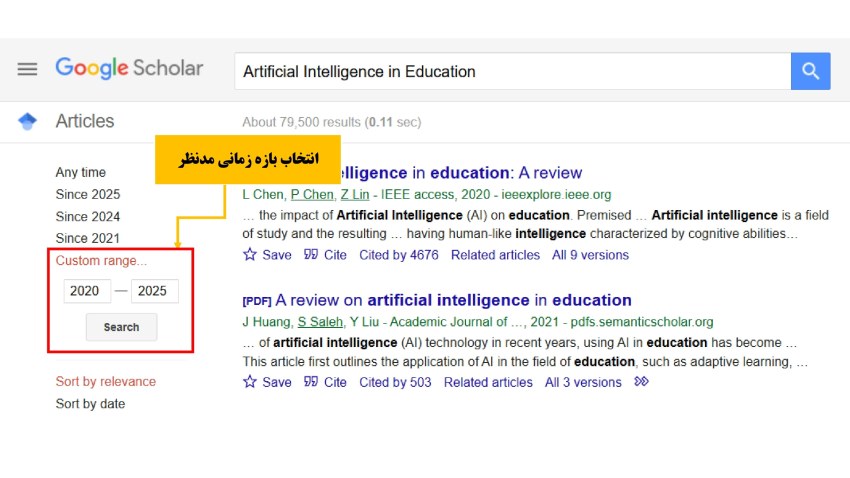Click the end year field showing 2025

point(154,291)
